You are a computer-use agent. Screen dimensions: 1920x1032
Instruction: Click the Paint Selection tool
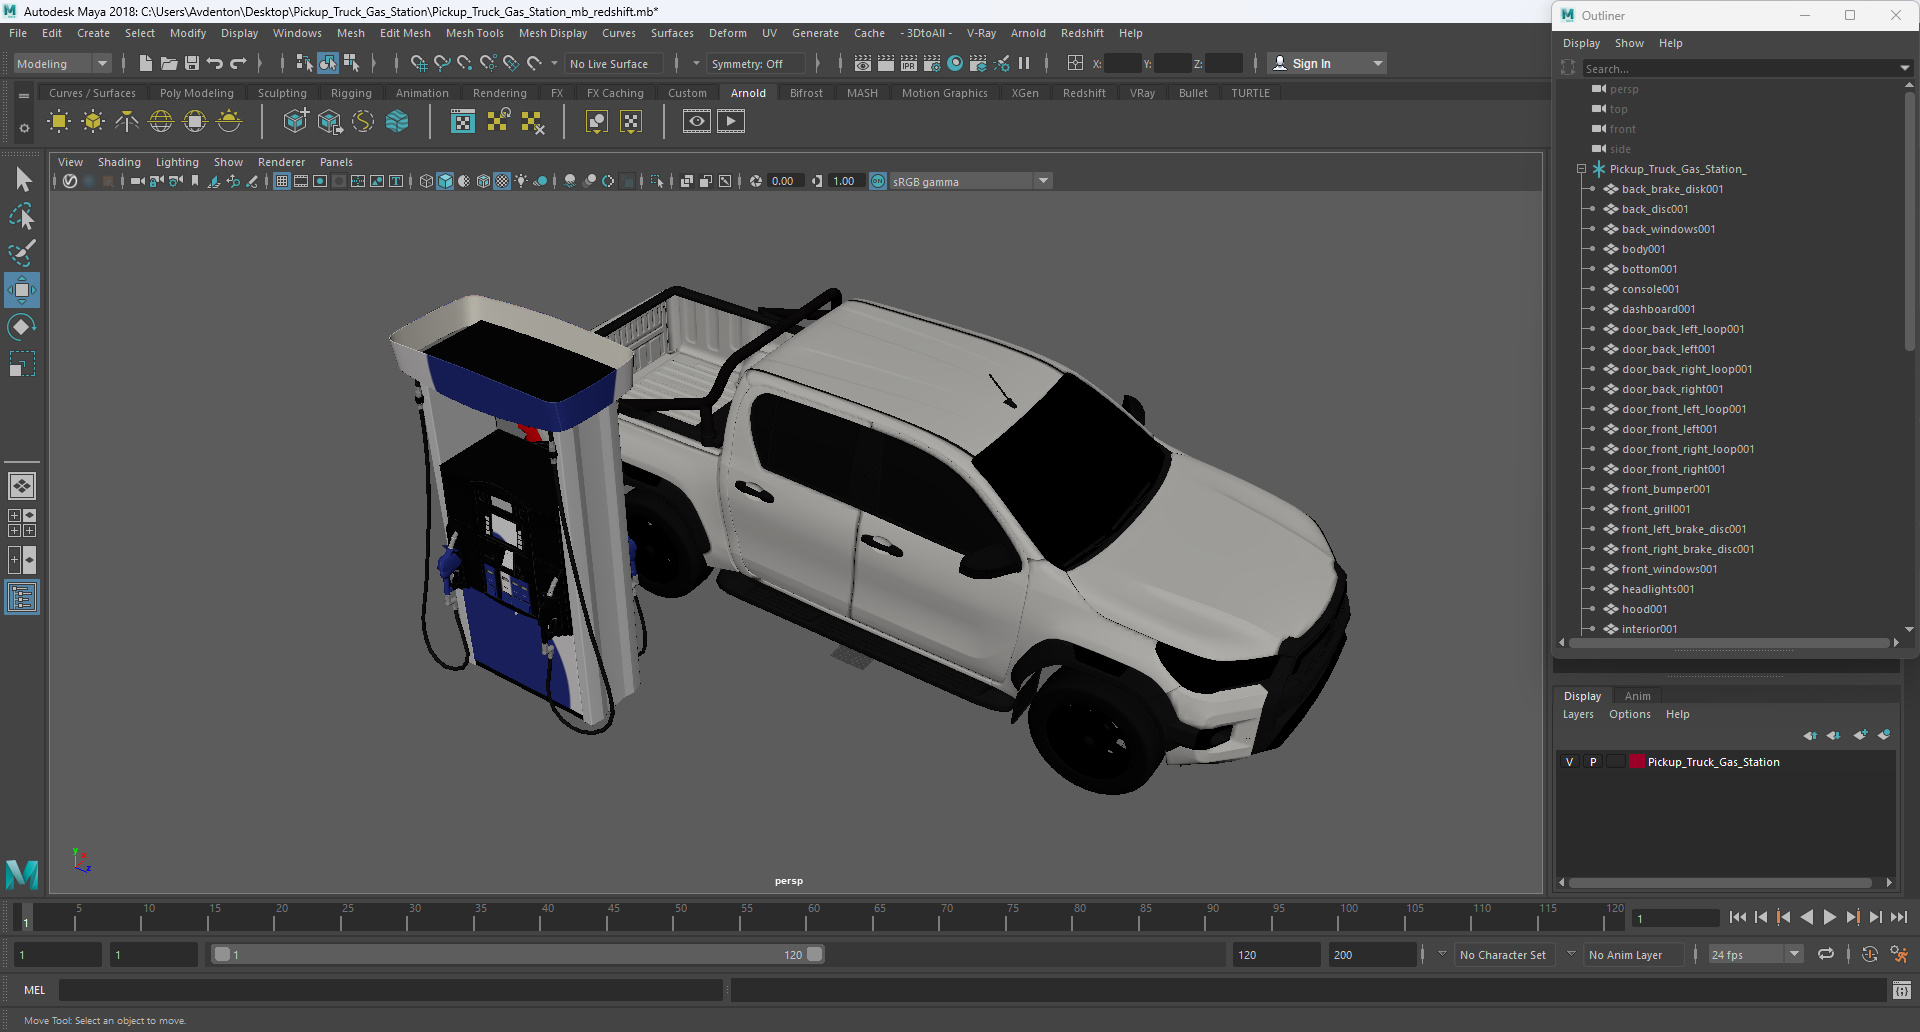coord(21,252)
